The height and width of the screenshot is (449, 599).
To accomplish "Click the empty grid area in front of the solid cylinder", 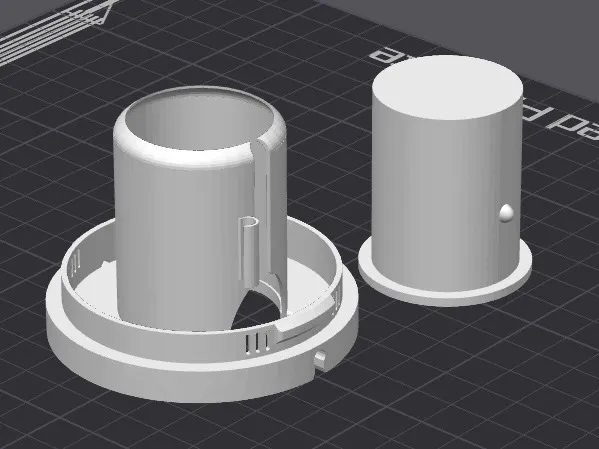I will (458, 363).
